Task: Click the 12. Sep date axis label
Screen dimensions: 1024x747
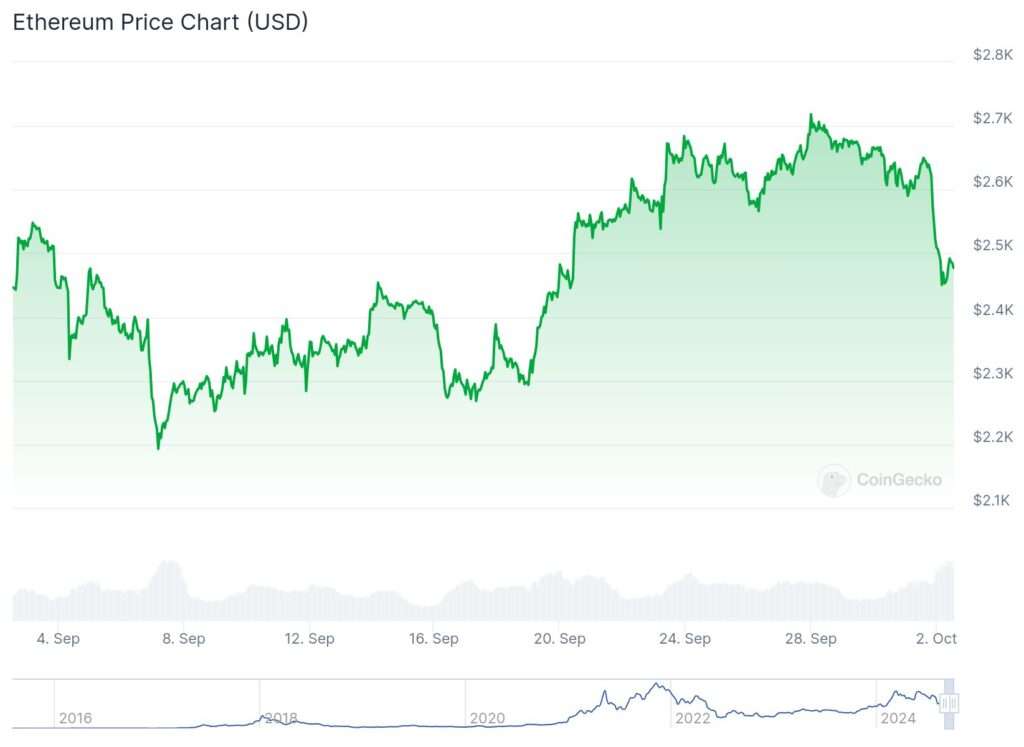Action: (308, 639)
